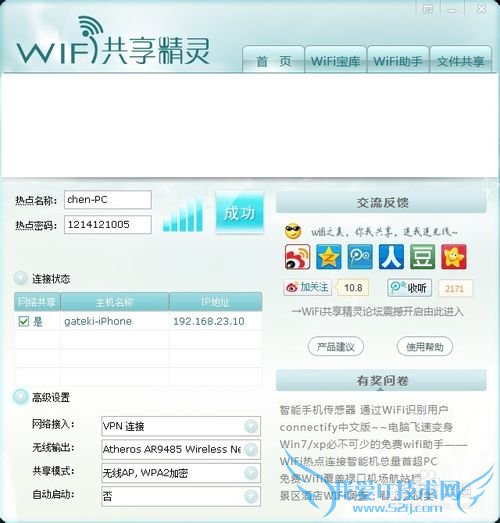Open the Douban share icon
The image size is (500, 523).
click(422, 256)
